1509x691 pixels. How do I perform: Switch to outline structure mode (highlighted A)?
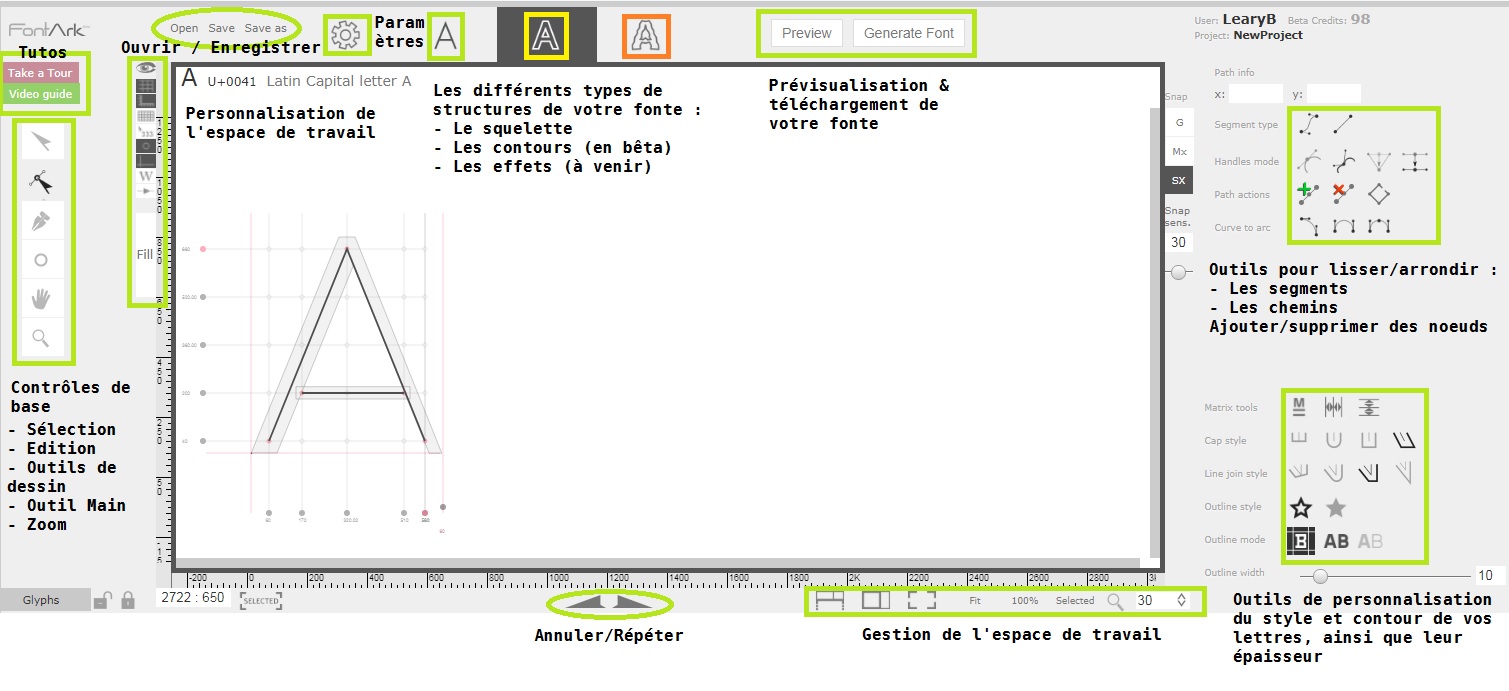546,36
